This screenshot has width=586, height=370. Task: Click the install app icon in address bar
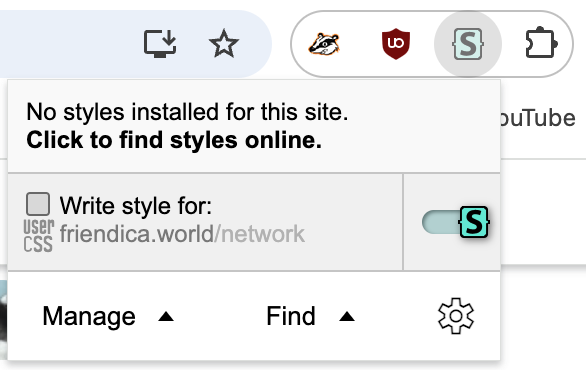coord(160,44)
